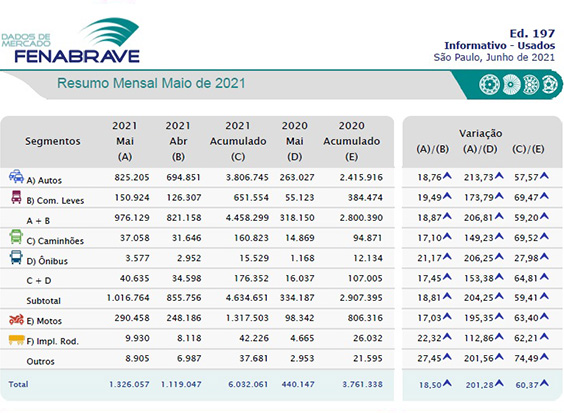Click the Informativo - Usados text
This screenshot has height=413, width=564.
(x=500, y=46)
